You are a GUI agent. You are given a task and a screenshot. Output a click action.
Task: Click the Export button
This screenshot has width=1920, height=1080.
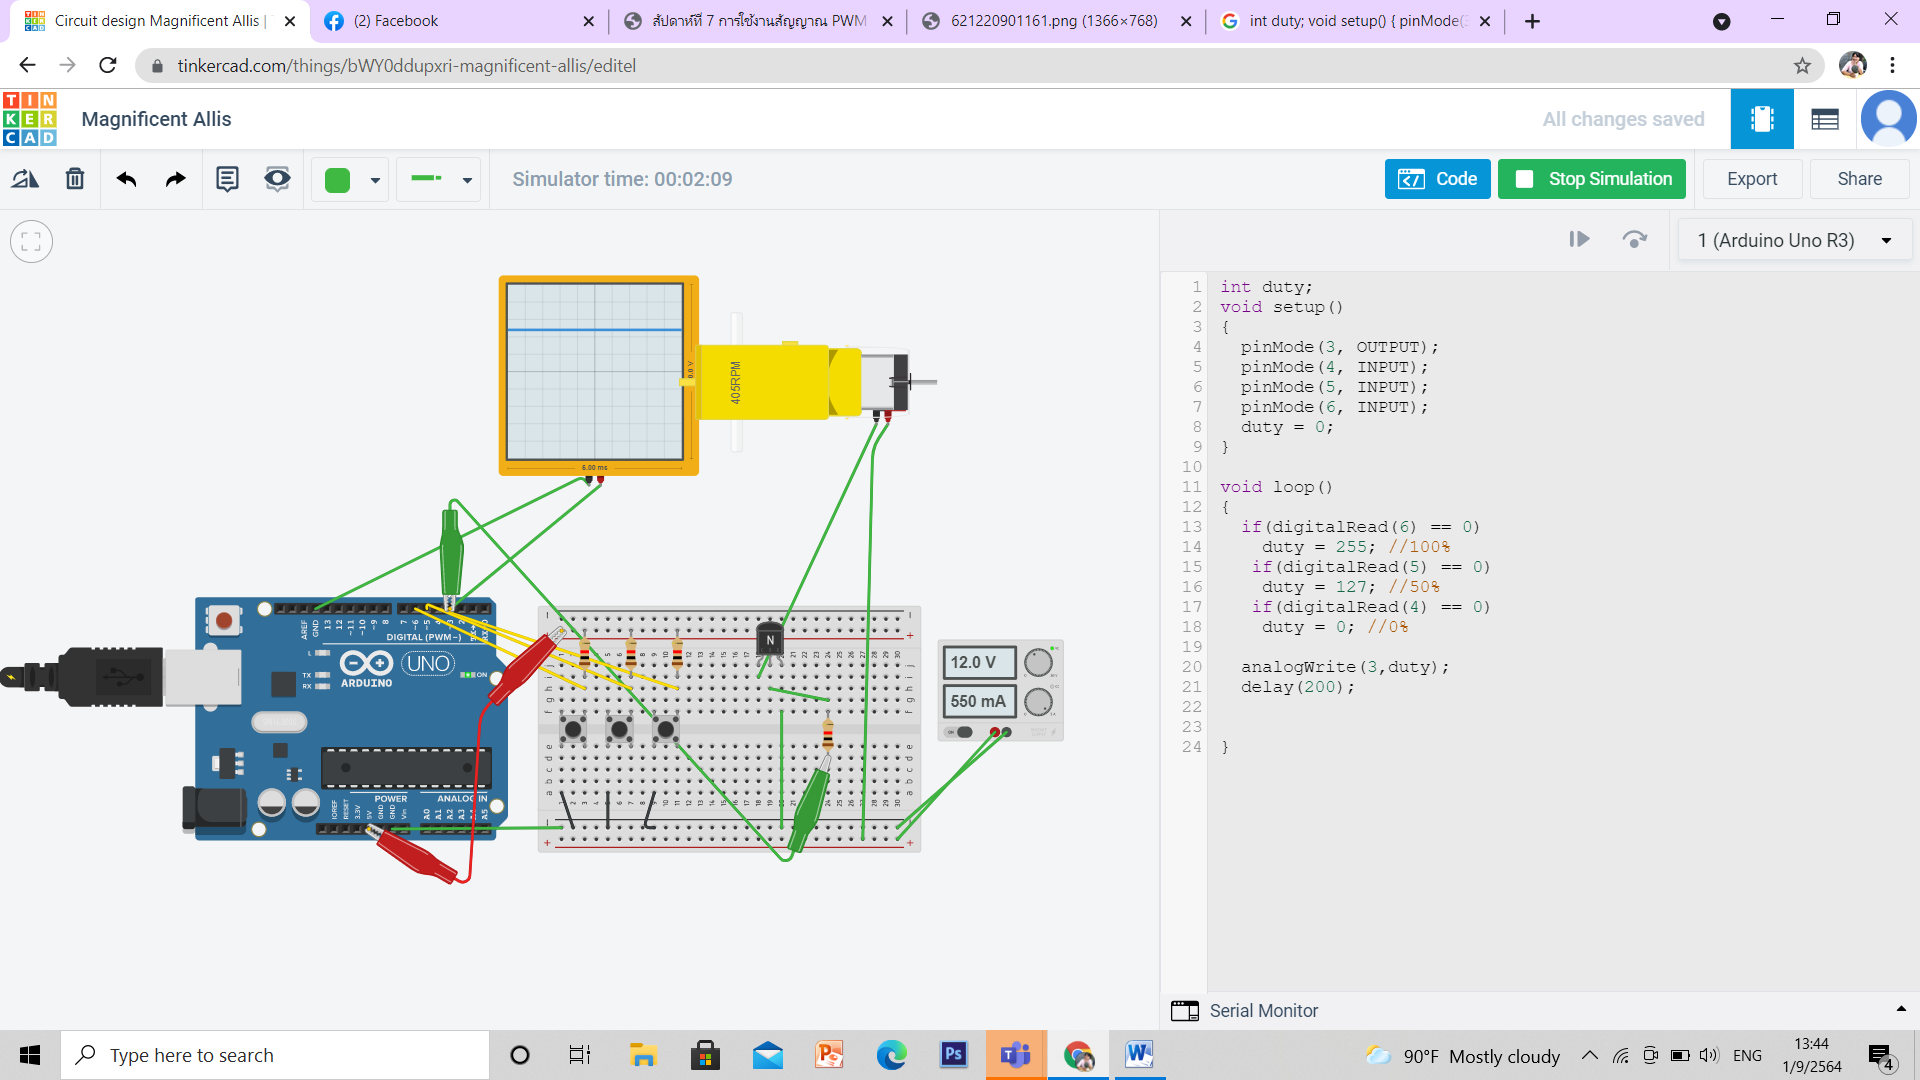1752,179
